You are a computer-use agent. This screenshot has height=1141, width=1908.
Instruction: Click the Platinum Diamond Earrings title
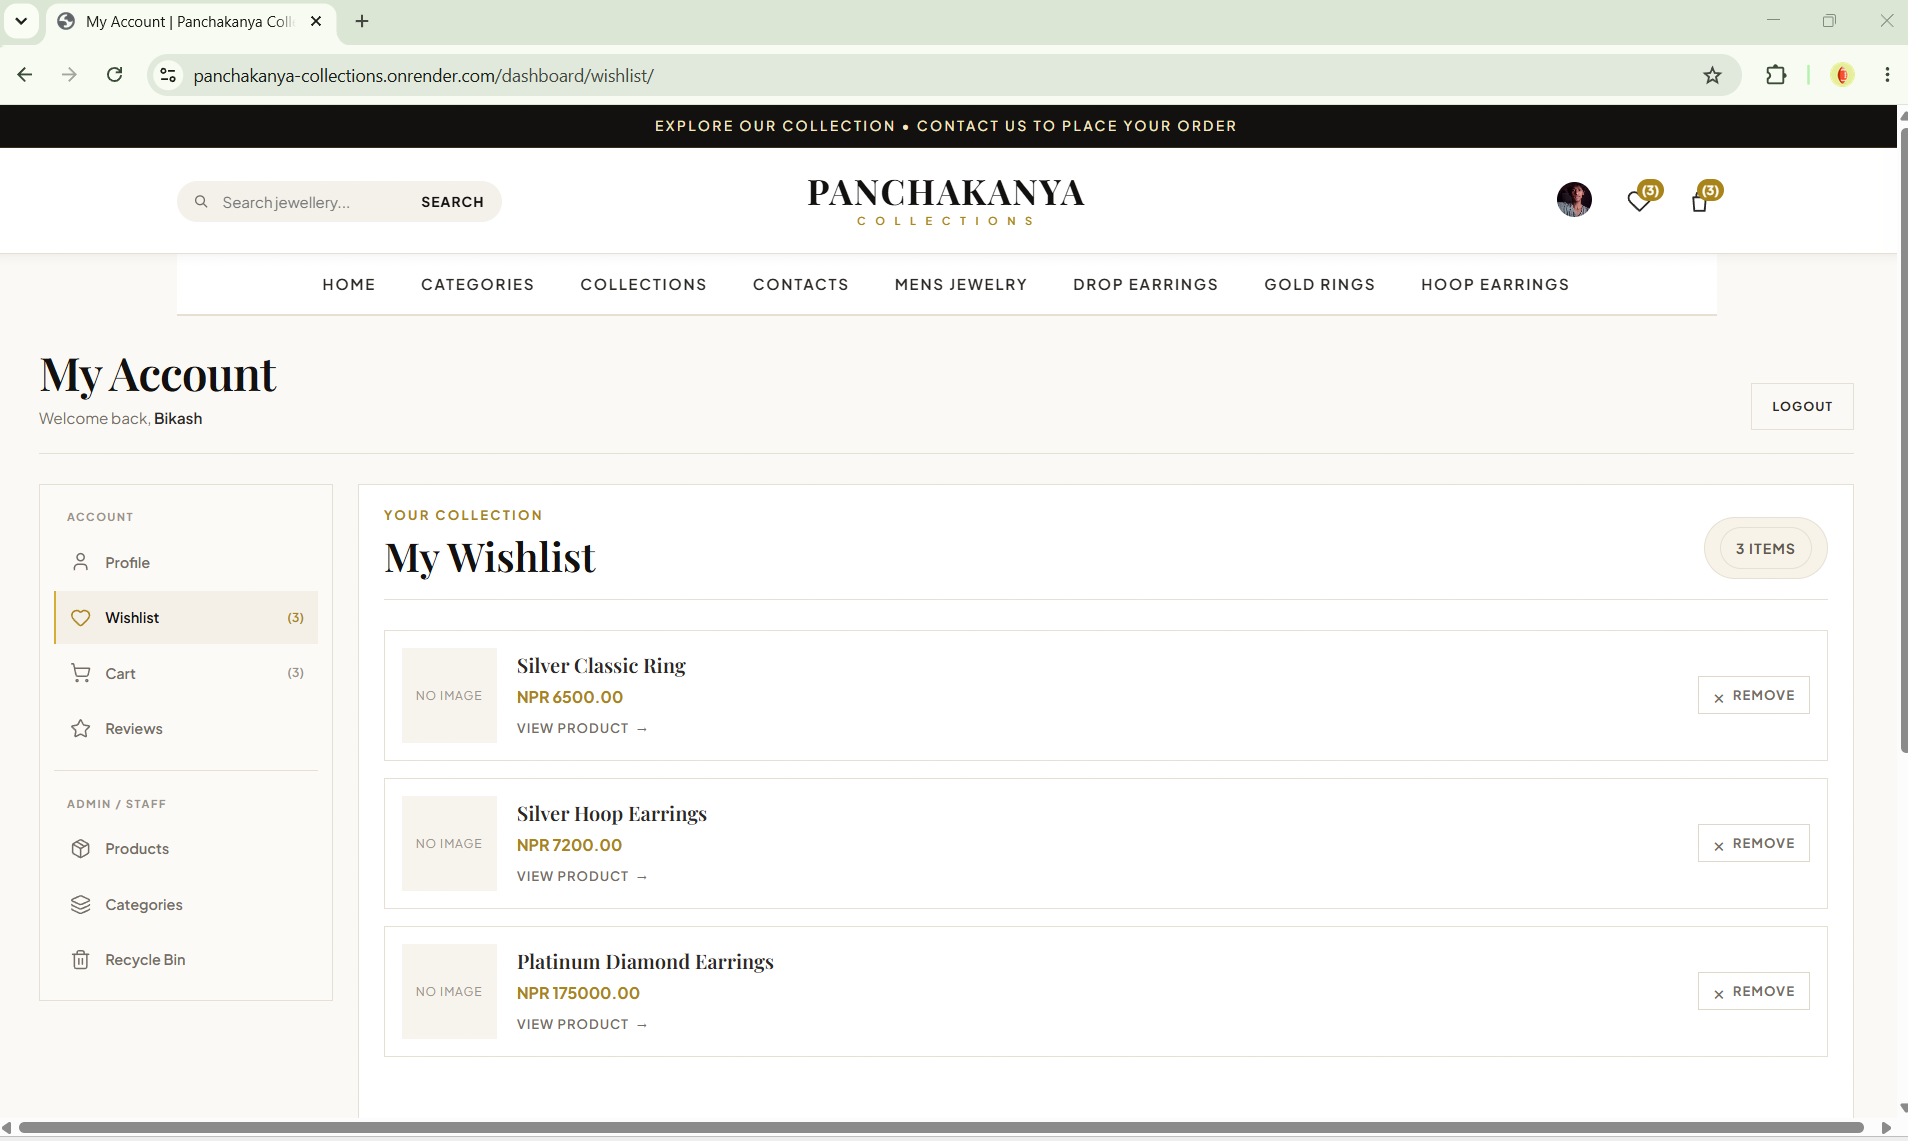click(645, 962)
